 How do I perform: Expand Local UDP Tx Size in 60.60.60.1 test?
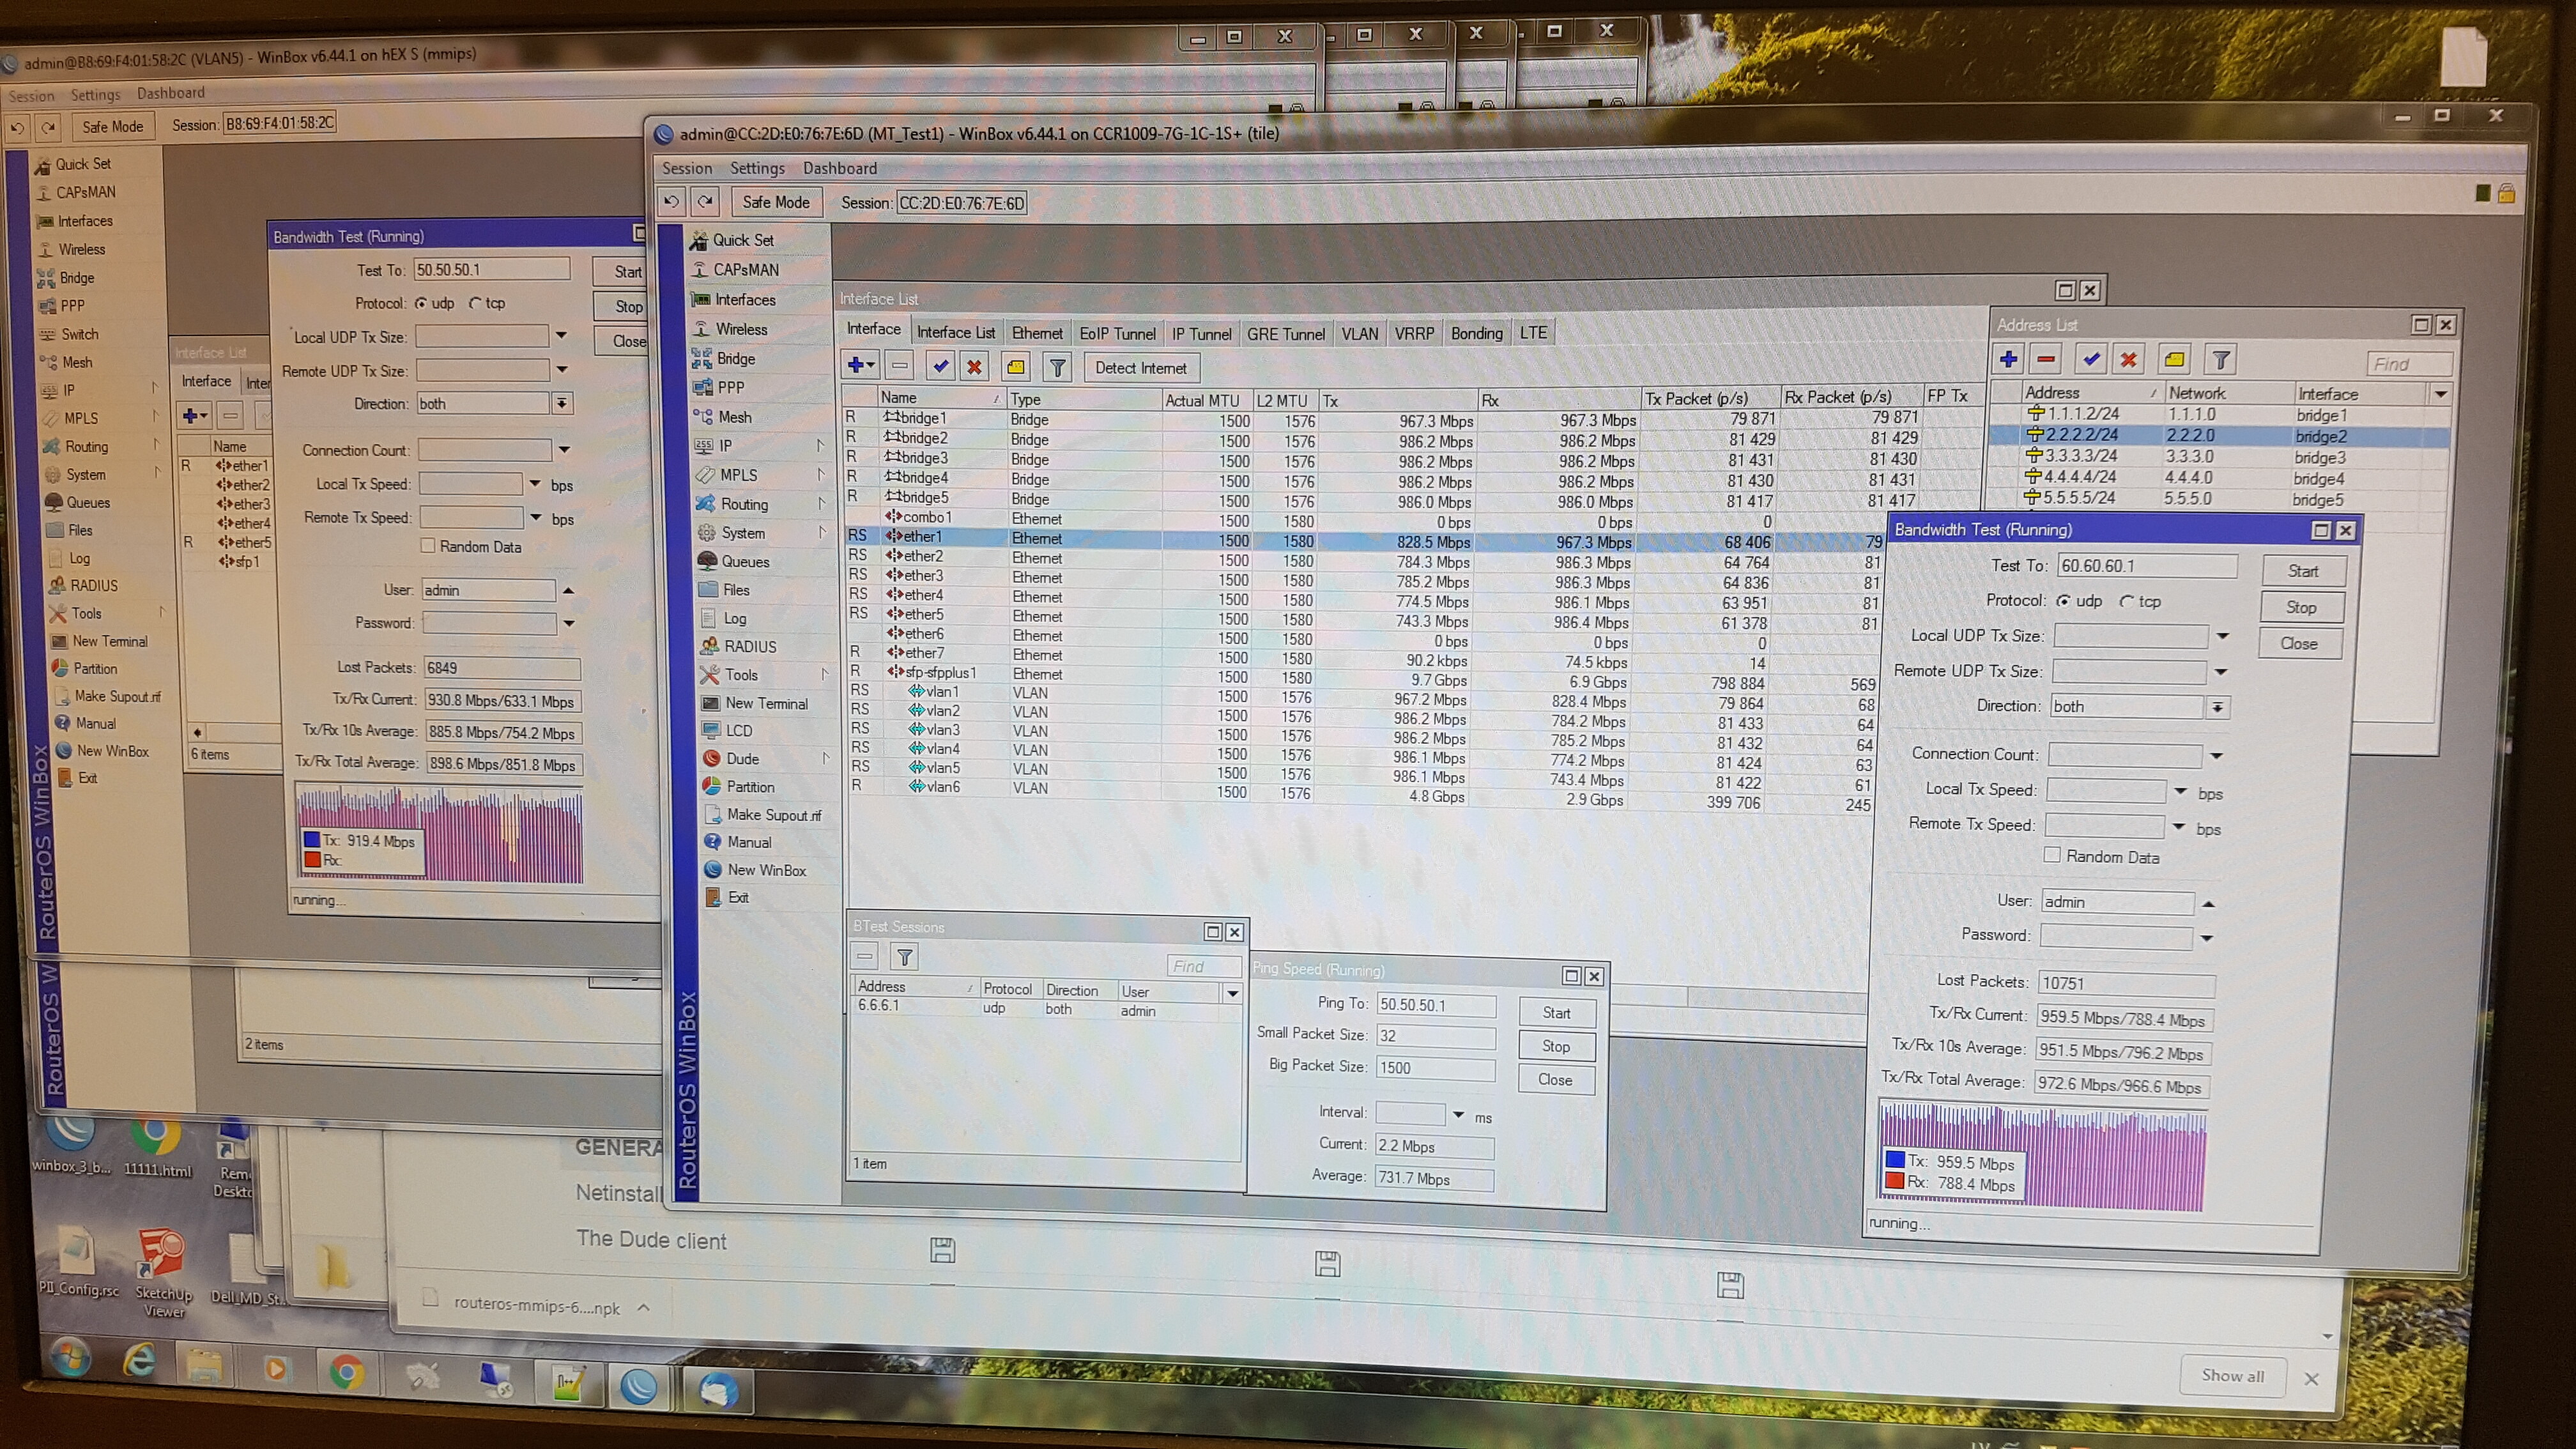pos(2222,636)
